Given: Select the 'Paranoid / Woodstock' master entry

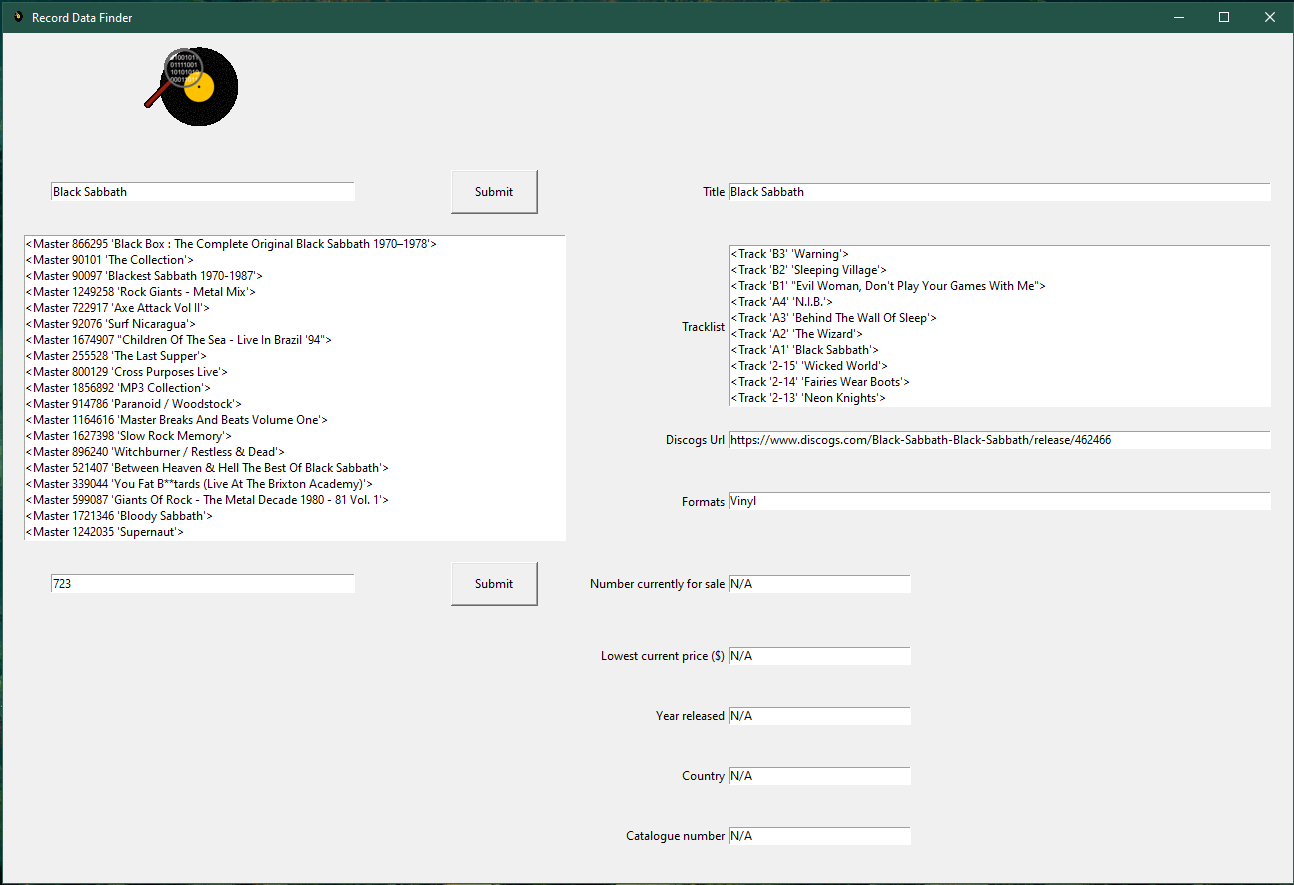Looking at the screenshot, I should (x=132, y=403).
